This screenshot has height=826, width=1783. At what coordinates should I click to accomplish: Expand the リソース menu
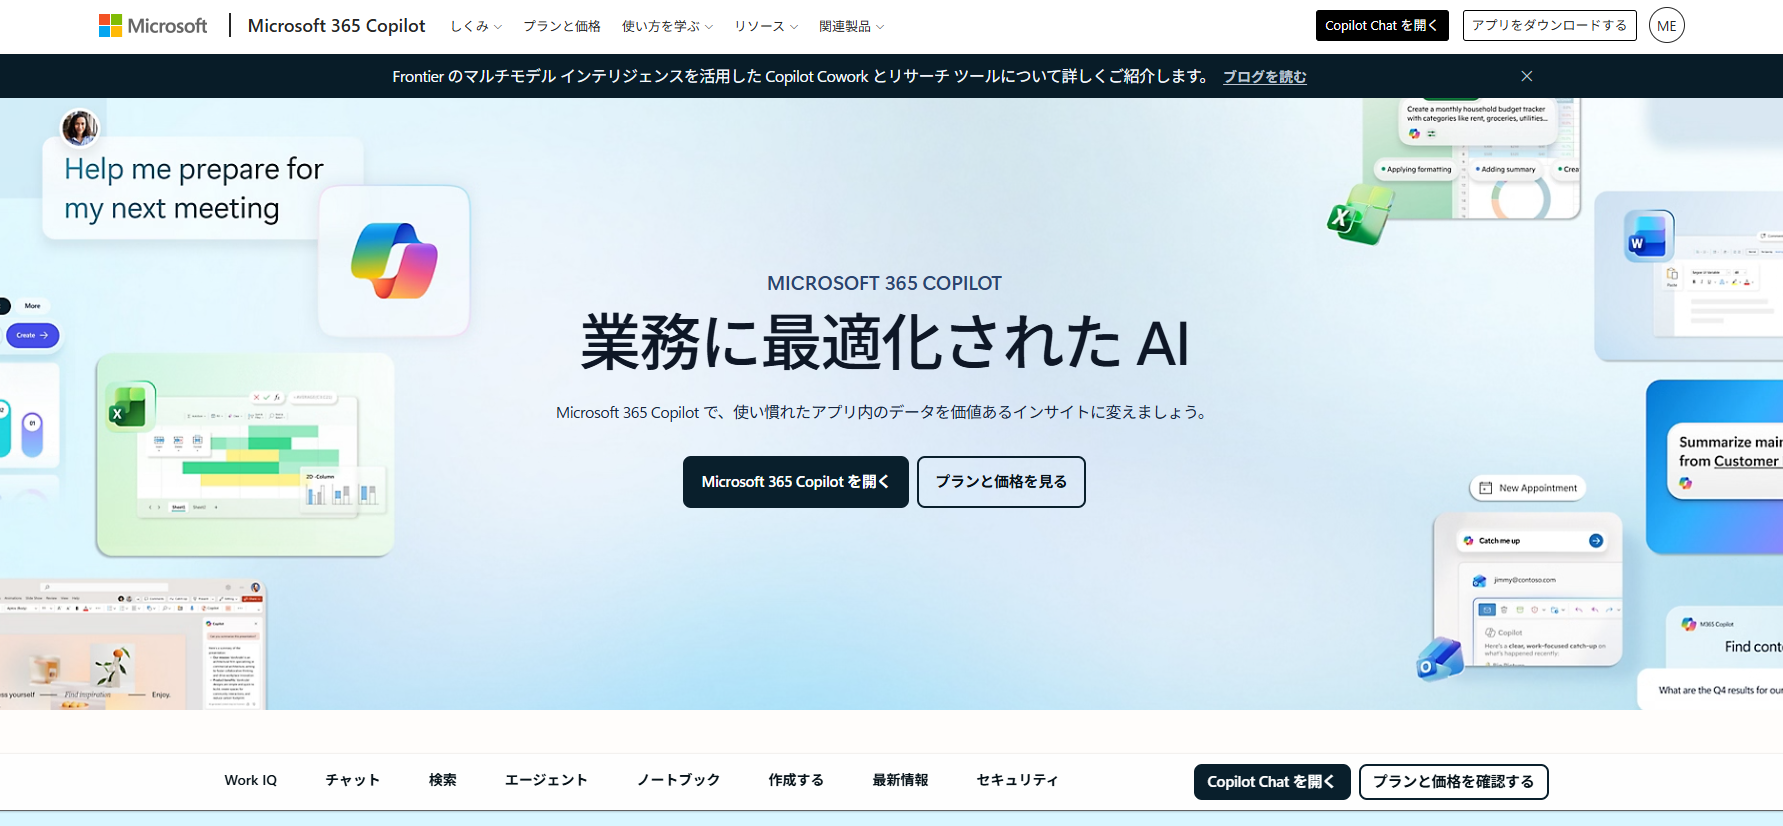pos(766,26)
